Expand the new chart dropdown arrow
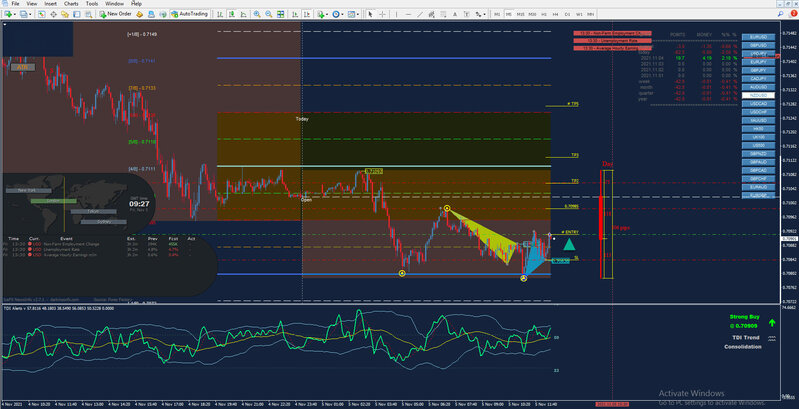Screen dimensions: 799x409 tap(15, 14)
